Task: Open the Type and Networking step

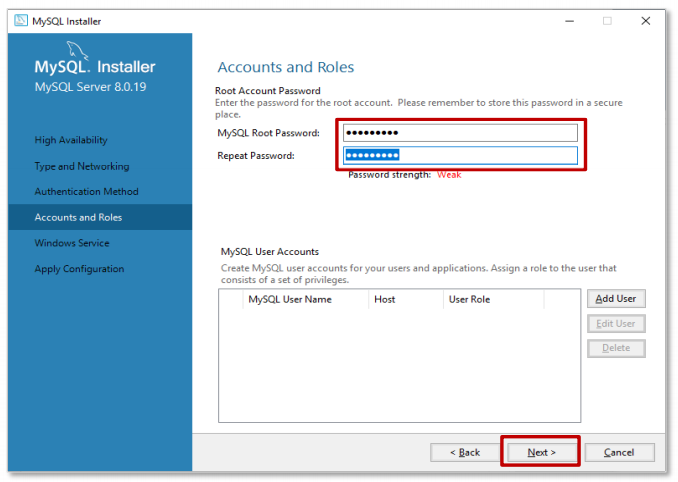Action: point(82,166)
